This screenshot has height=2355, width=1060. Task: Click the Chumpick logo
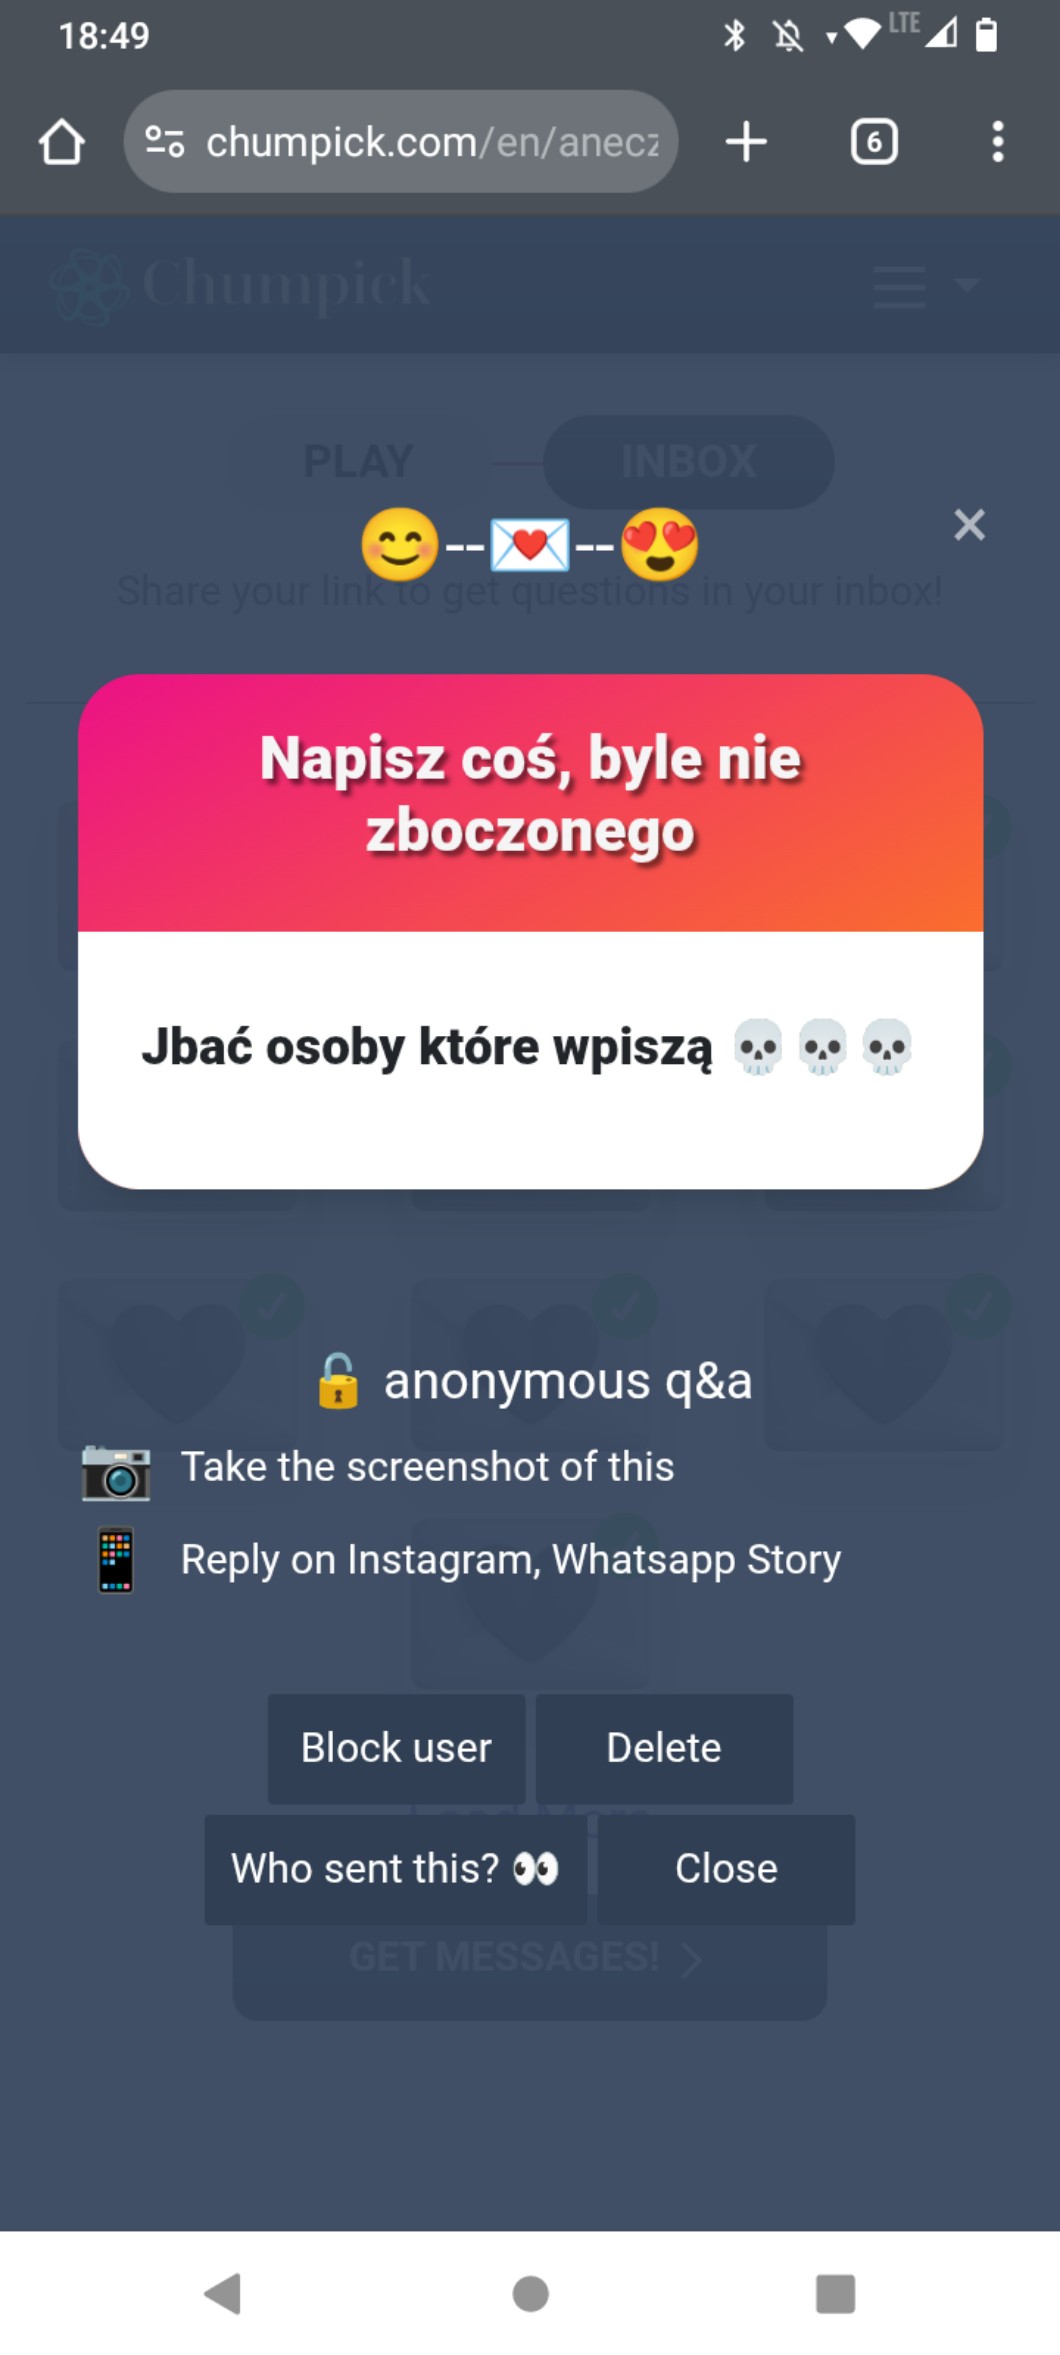click(240, 285)
